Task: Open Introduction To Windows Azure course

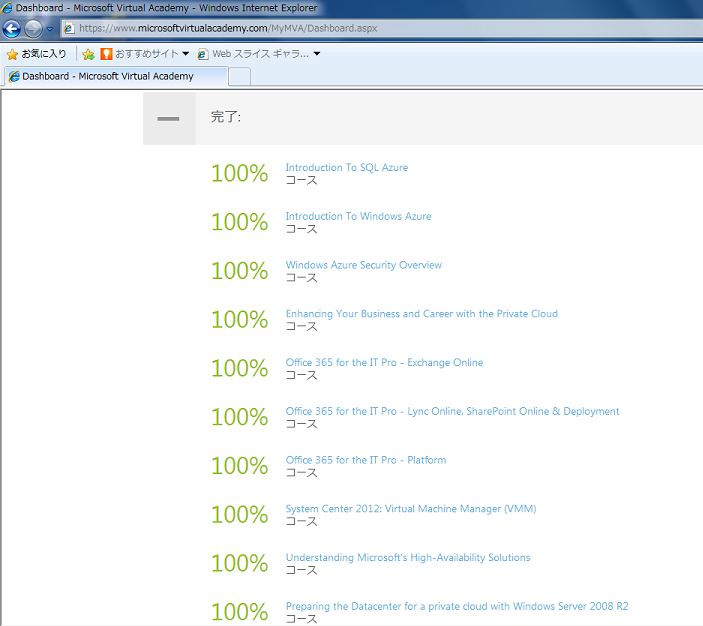Action: click(358, 216)
